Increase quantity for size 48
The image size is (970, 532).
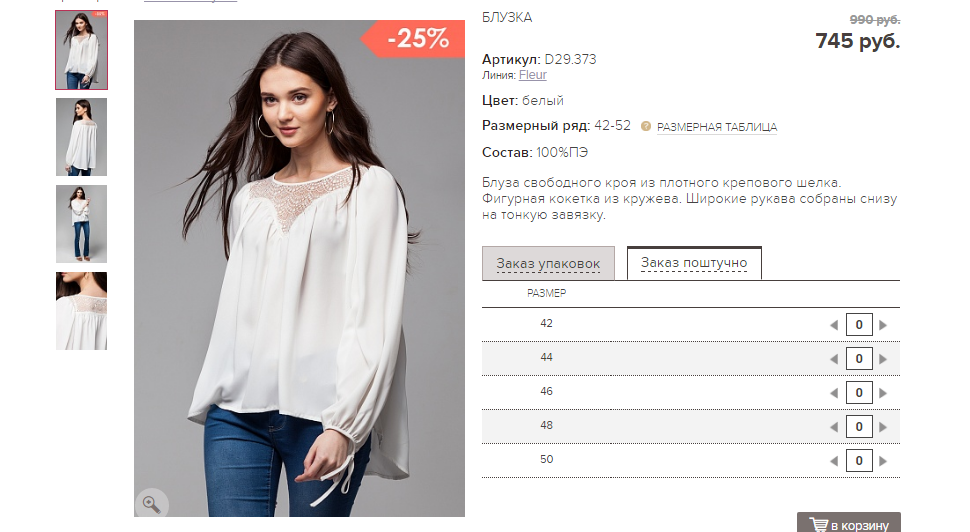point(883,427)
